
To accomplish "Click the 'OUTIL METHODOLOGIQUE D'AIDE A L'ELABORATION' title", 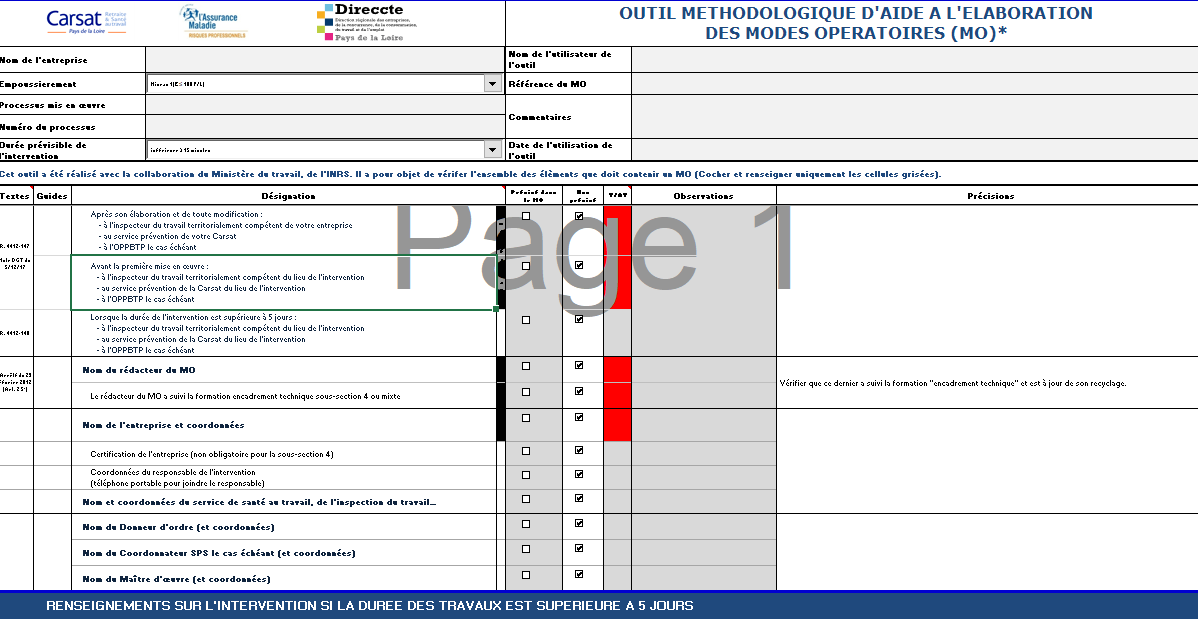I will pyautogui.click(x=856, y=23).
